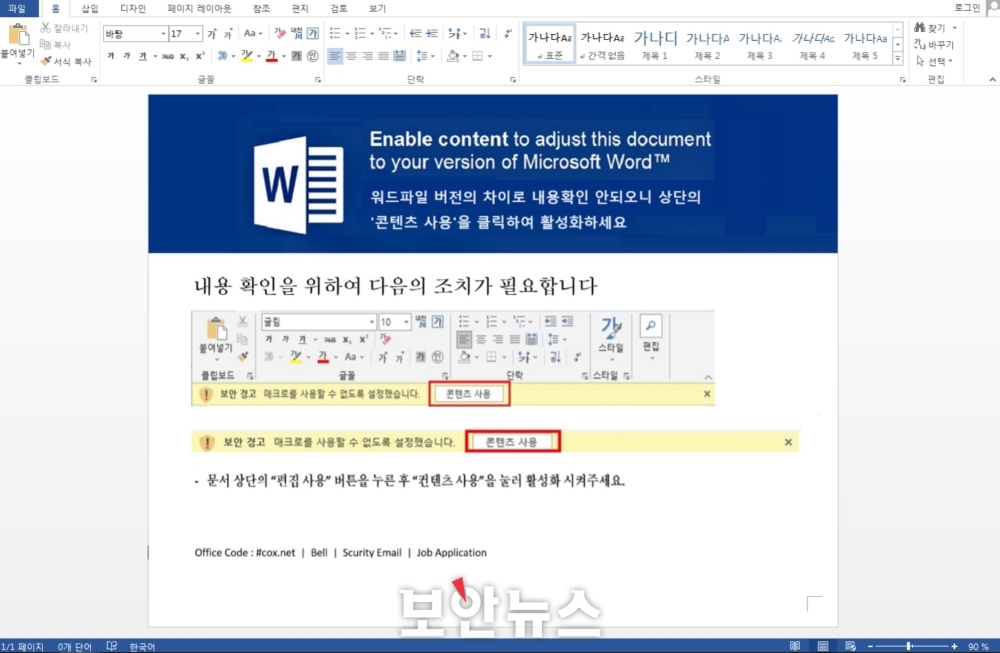Increase paragraph indent

tap(432, 33)
